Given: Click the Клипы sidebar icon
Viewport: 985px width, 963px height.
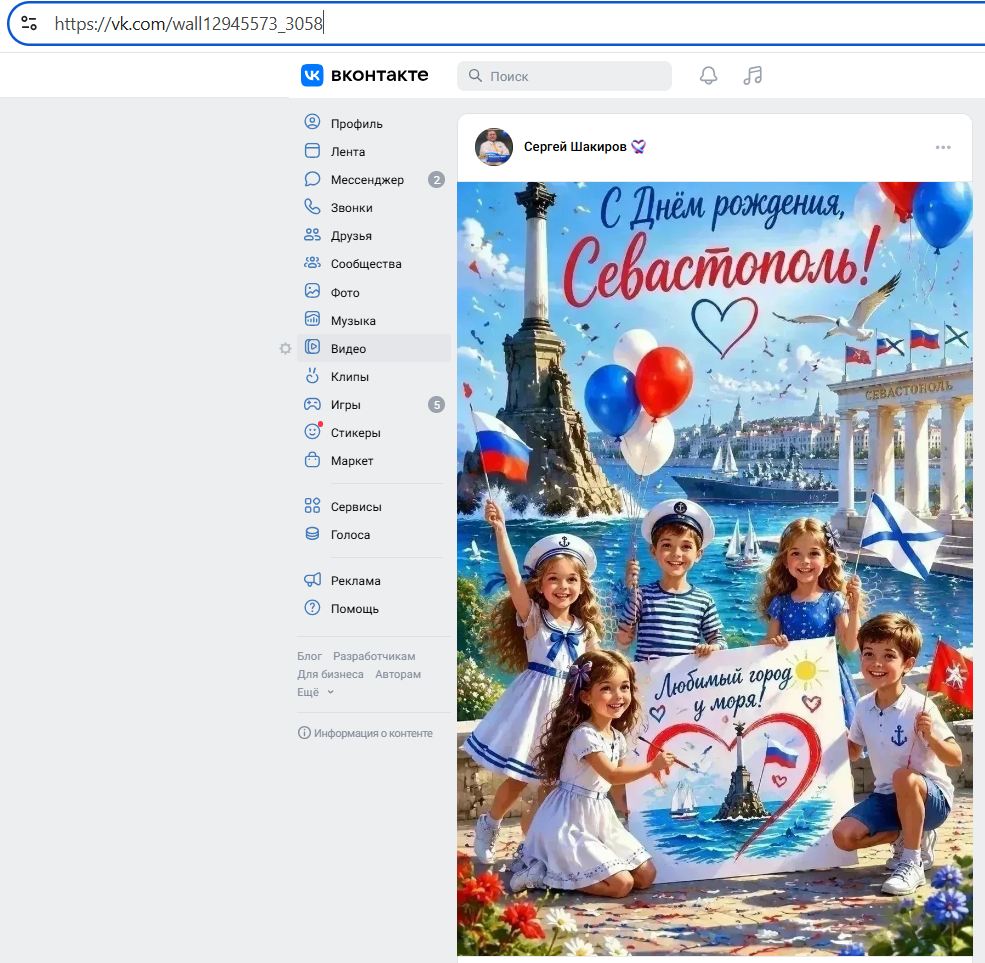Looking at the screenshot, I should tap(312, 375).
